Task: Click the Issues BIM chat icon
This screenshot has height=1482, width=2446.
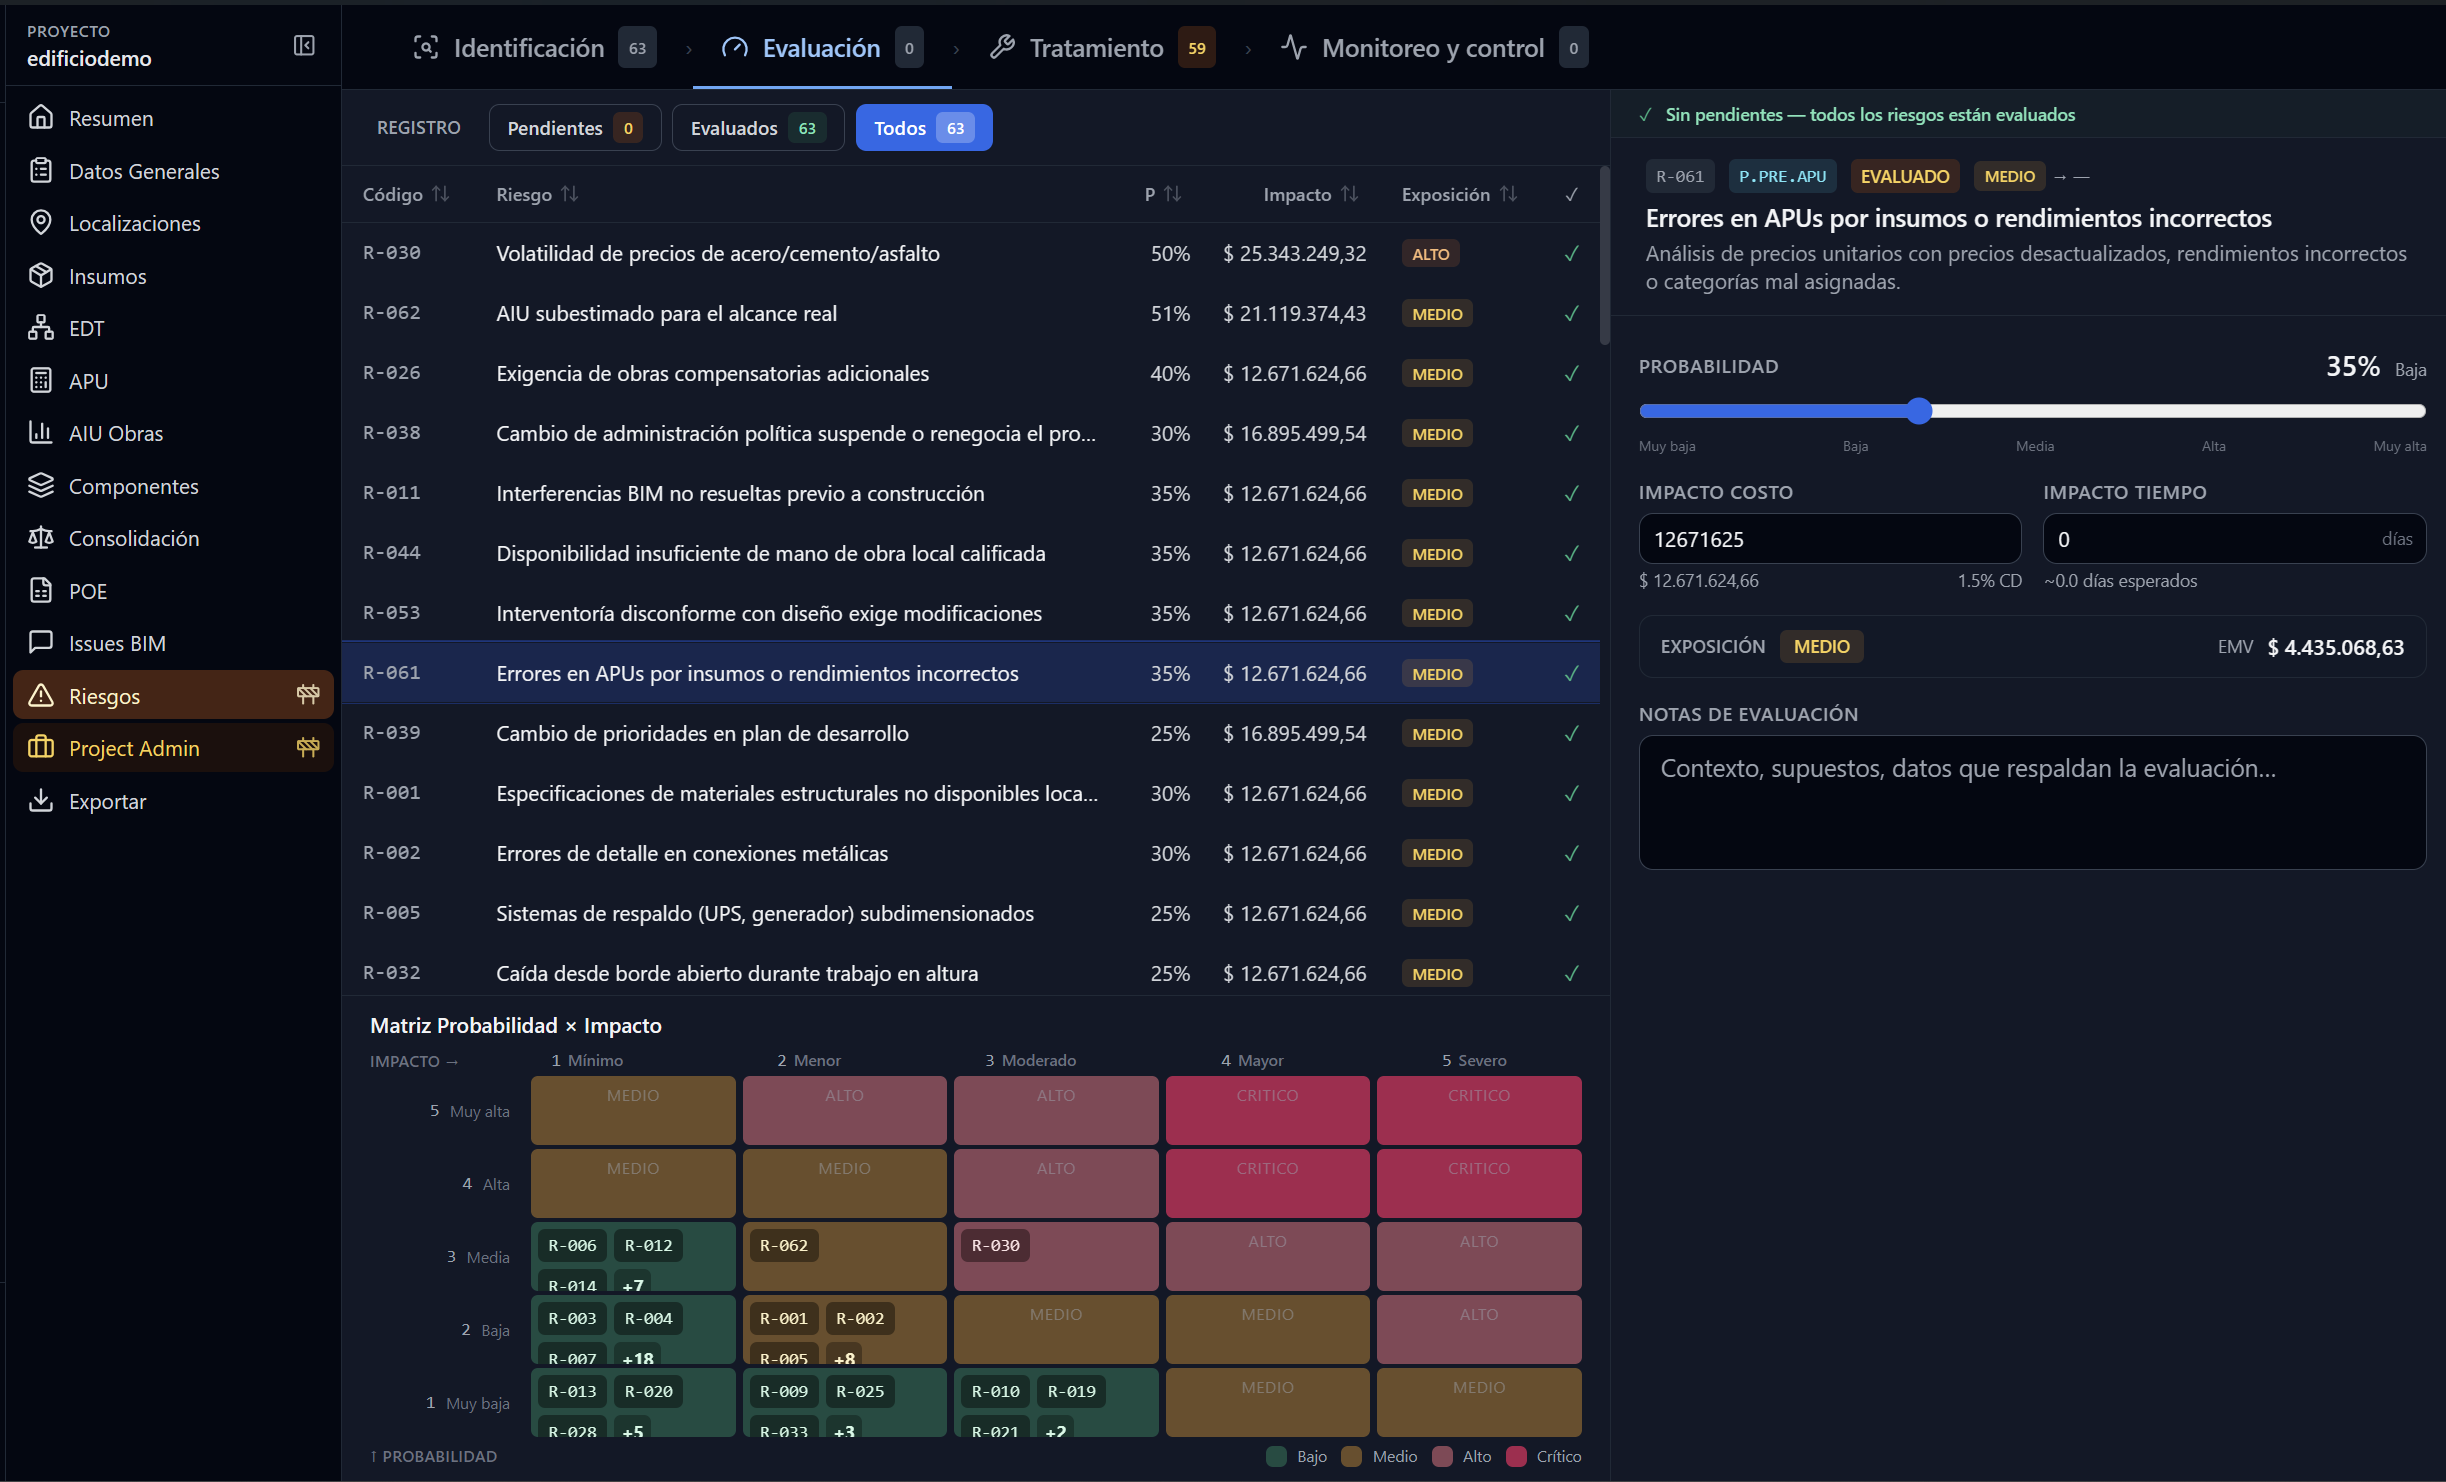Action: (41, 643)
